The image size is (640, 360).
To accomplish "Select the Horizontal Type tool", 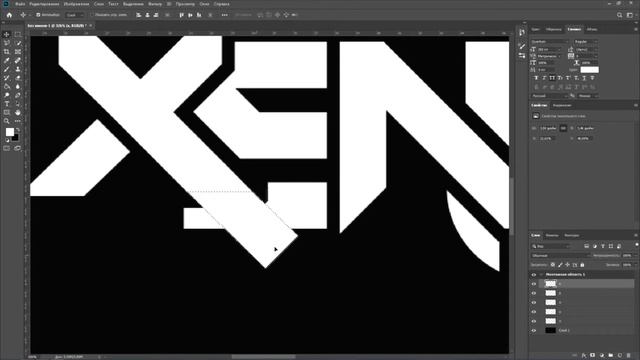I will 7,104.
